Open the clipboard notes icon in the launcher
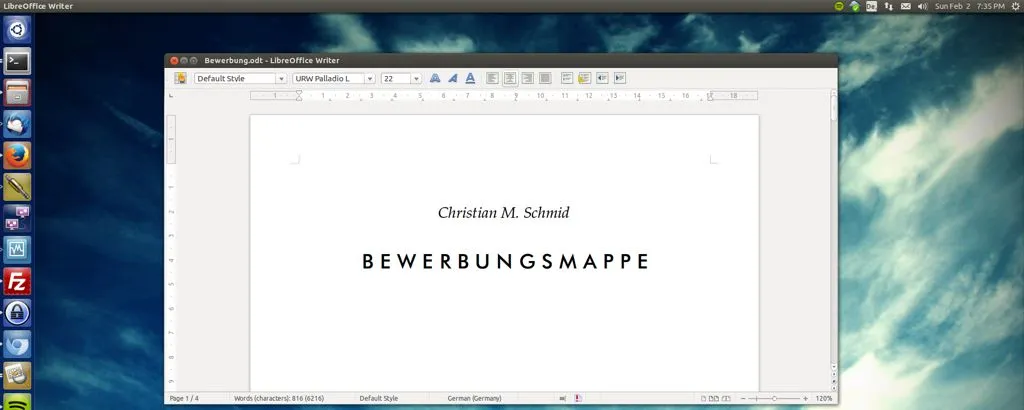Screen dimensions: 1024x410 (x=17, y=375)
